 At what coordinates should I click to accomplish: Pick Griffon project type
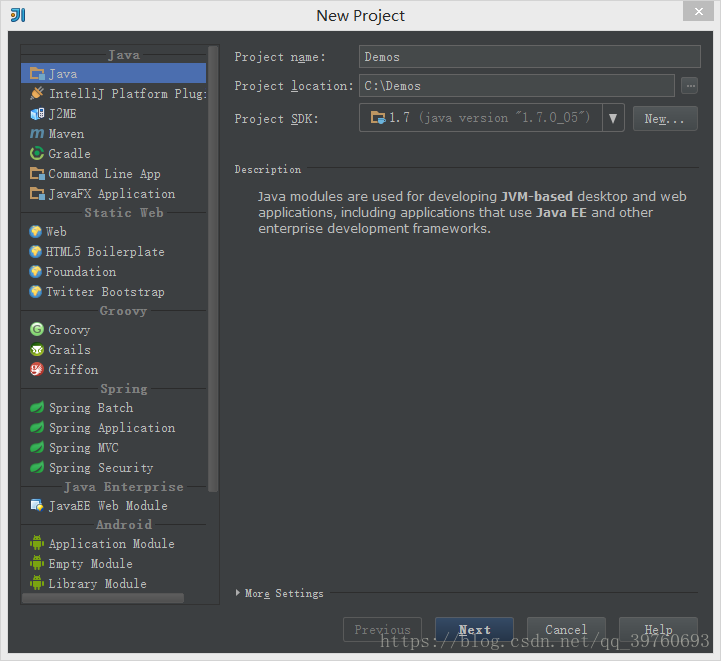114,369
